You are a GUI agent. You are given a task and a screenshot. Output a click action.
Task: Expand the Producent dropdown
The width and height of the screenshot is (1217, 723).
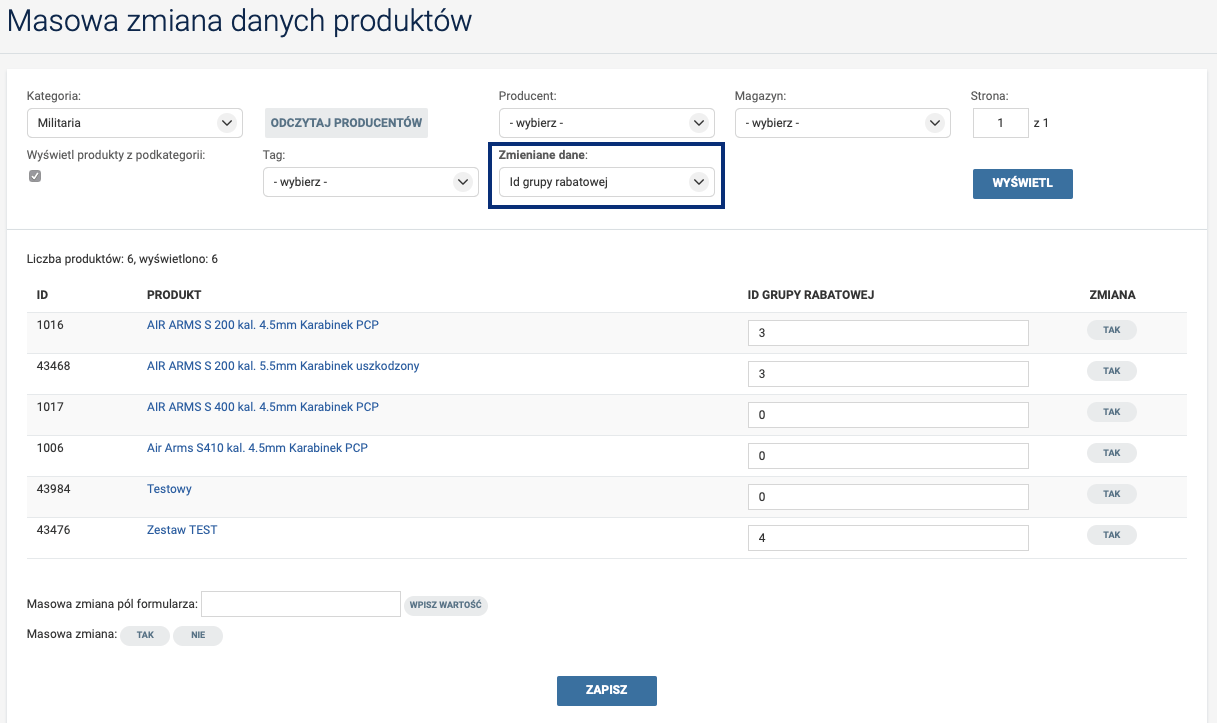point(606,123)
